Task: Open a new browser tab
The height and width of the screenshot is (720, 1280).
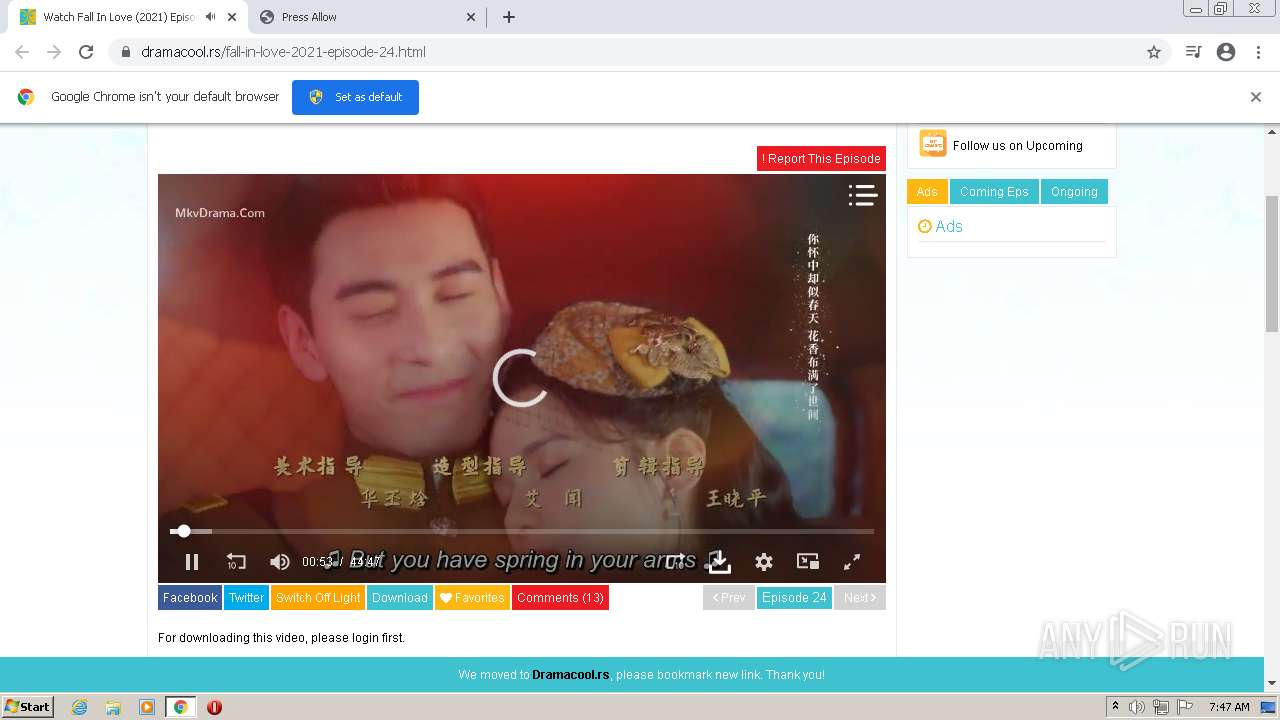Action: (x=509, y=17)
